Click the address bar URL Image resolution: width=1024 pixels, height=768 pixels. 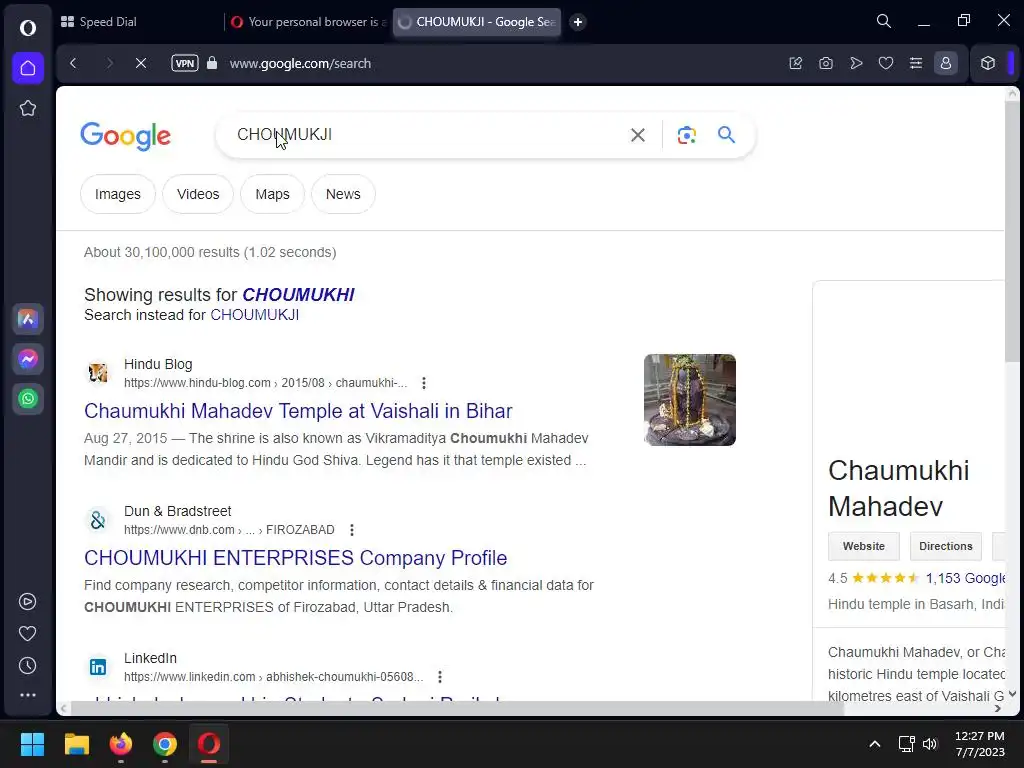pos(300,63)
